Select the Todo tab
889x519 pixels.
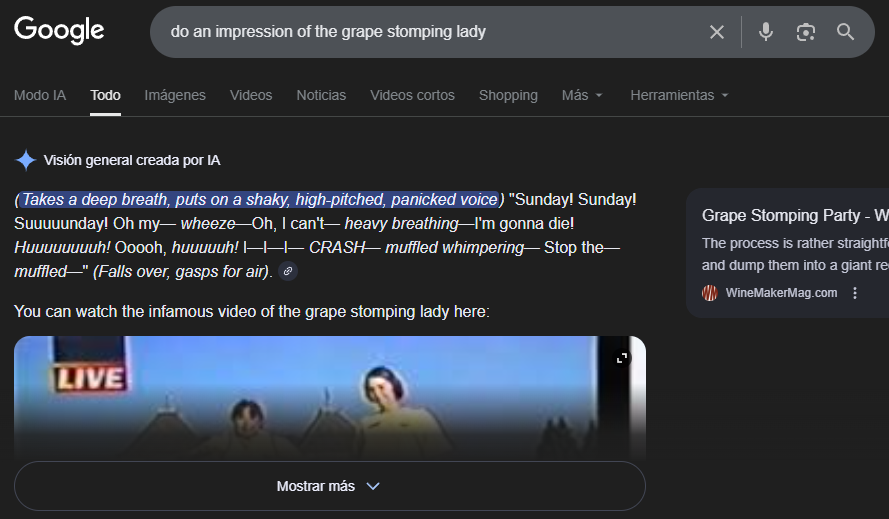pos(105,95)
